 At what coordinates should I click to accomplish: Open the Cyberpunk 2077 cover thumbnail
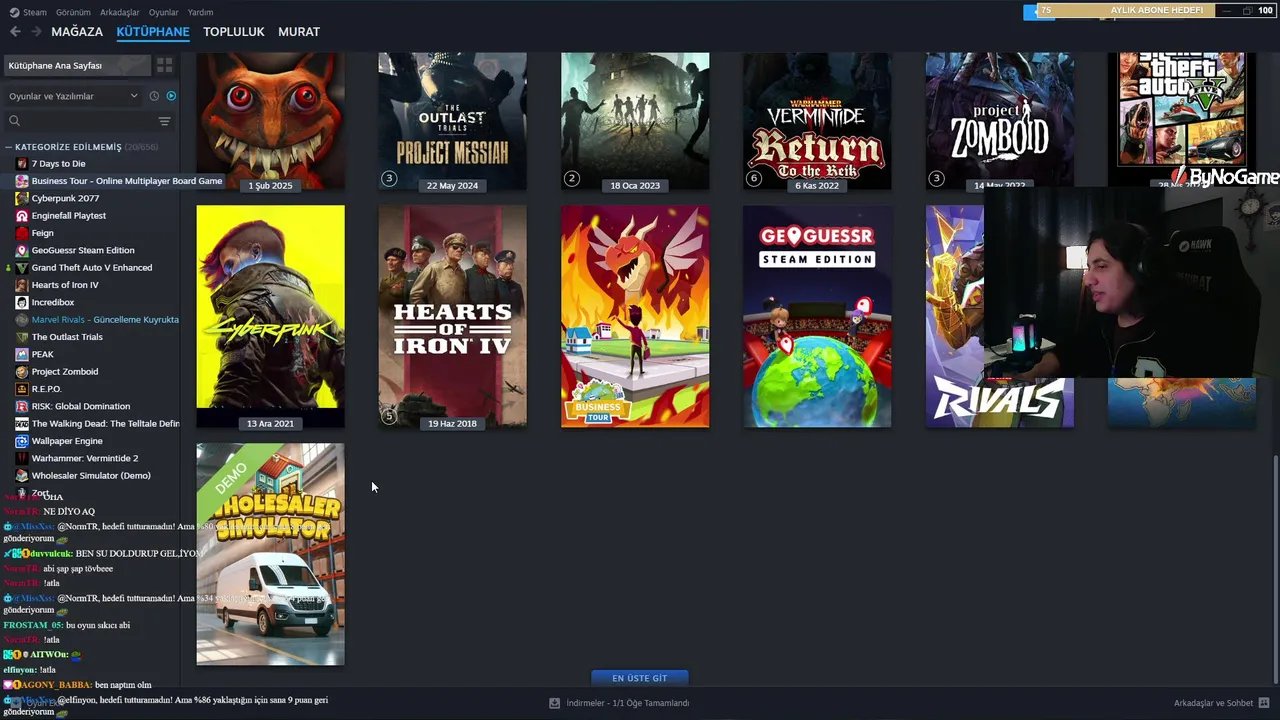coord(270,316)
